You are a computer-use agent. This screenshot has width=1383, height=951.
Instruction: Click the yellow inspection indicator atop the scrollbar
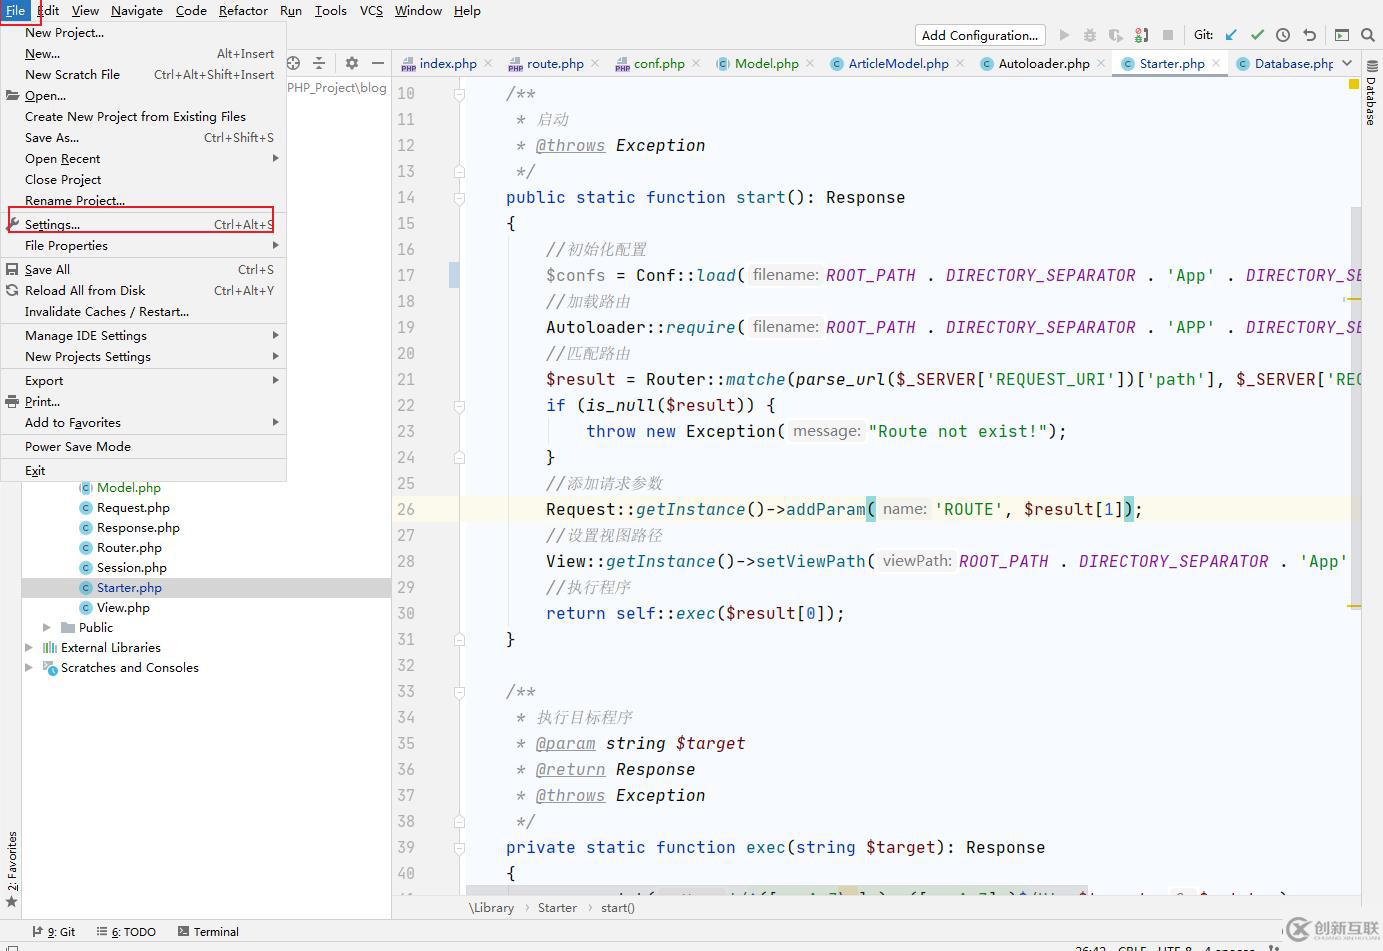[x=1354, y=84]
